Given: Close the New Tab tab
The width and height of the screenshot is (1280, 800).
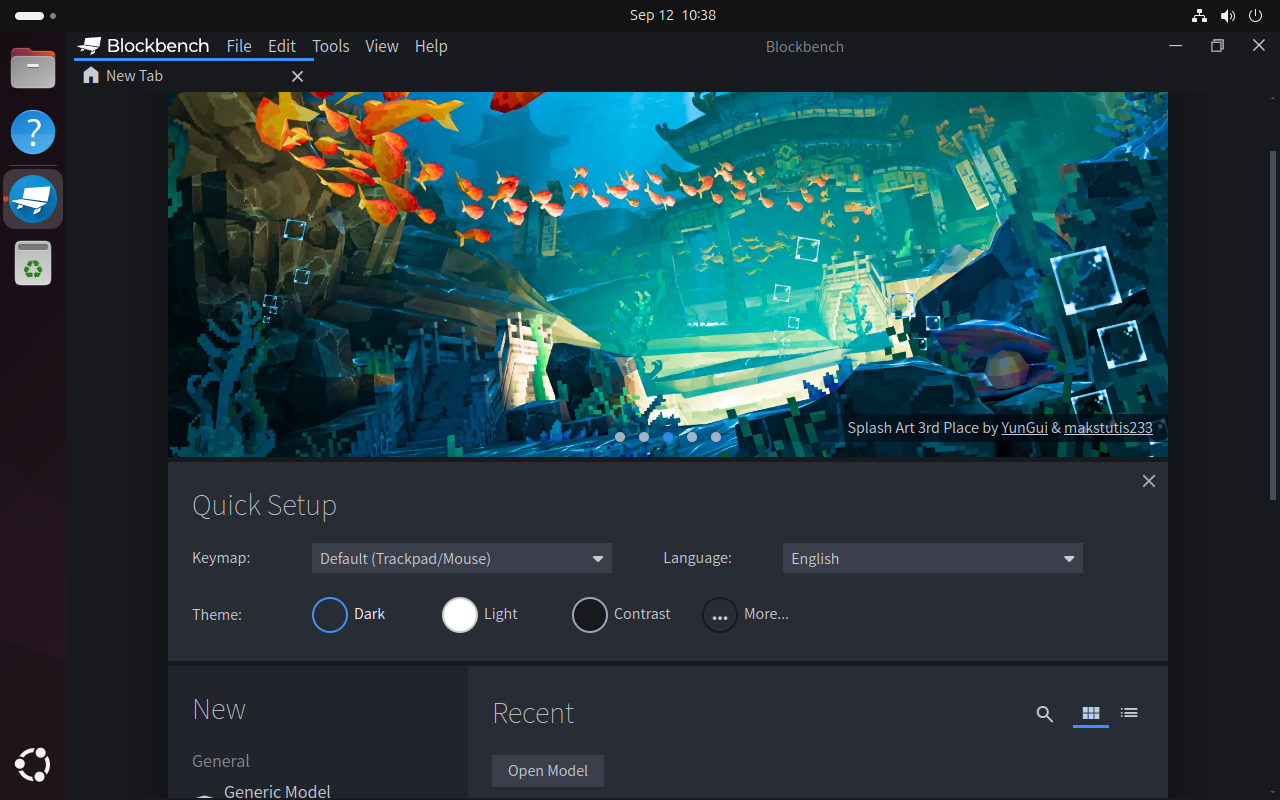Looking at the screenshot, I should click(297, 76).
